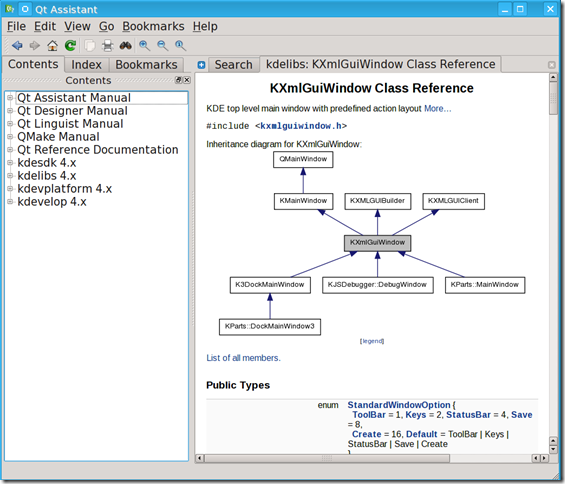Open the Help menu
Image resolution: width=565 pixels, height=484 pixels.
205,26
